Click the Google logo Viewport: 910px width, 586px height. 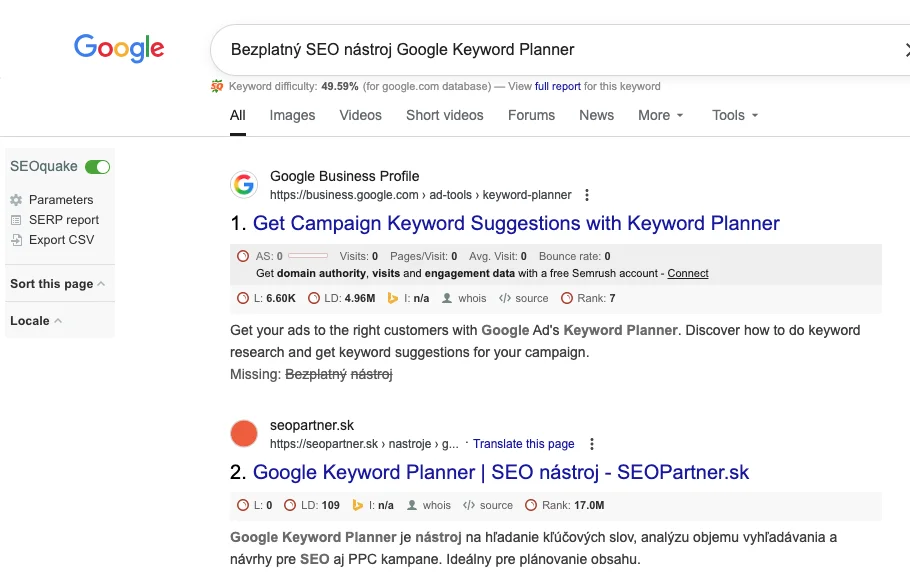pyautogui.click(x=119, y=47)
